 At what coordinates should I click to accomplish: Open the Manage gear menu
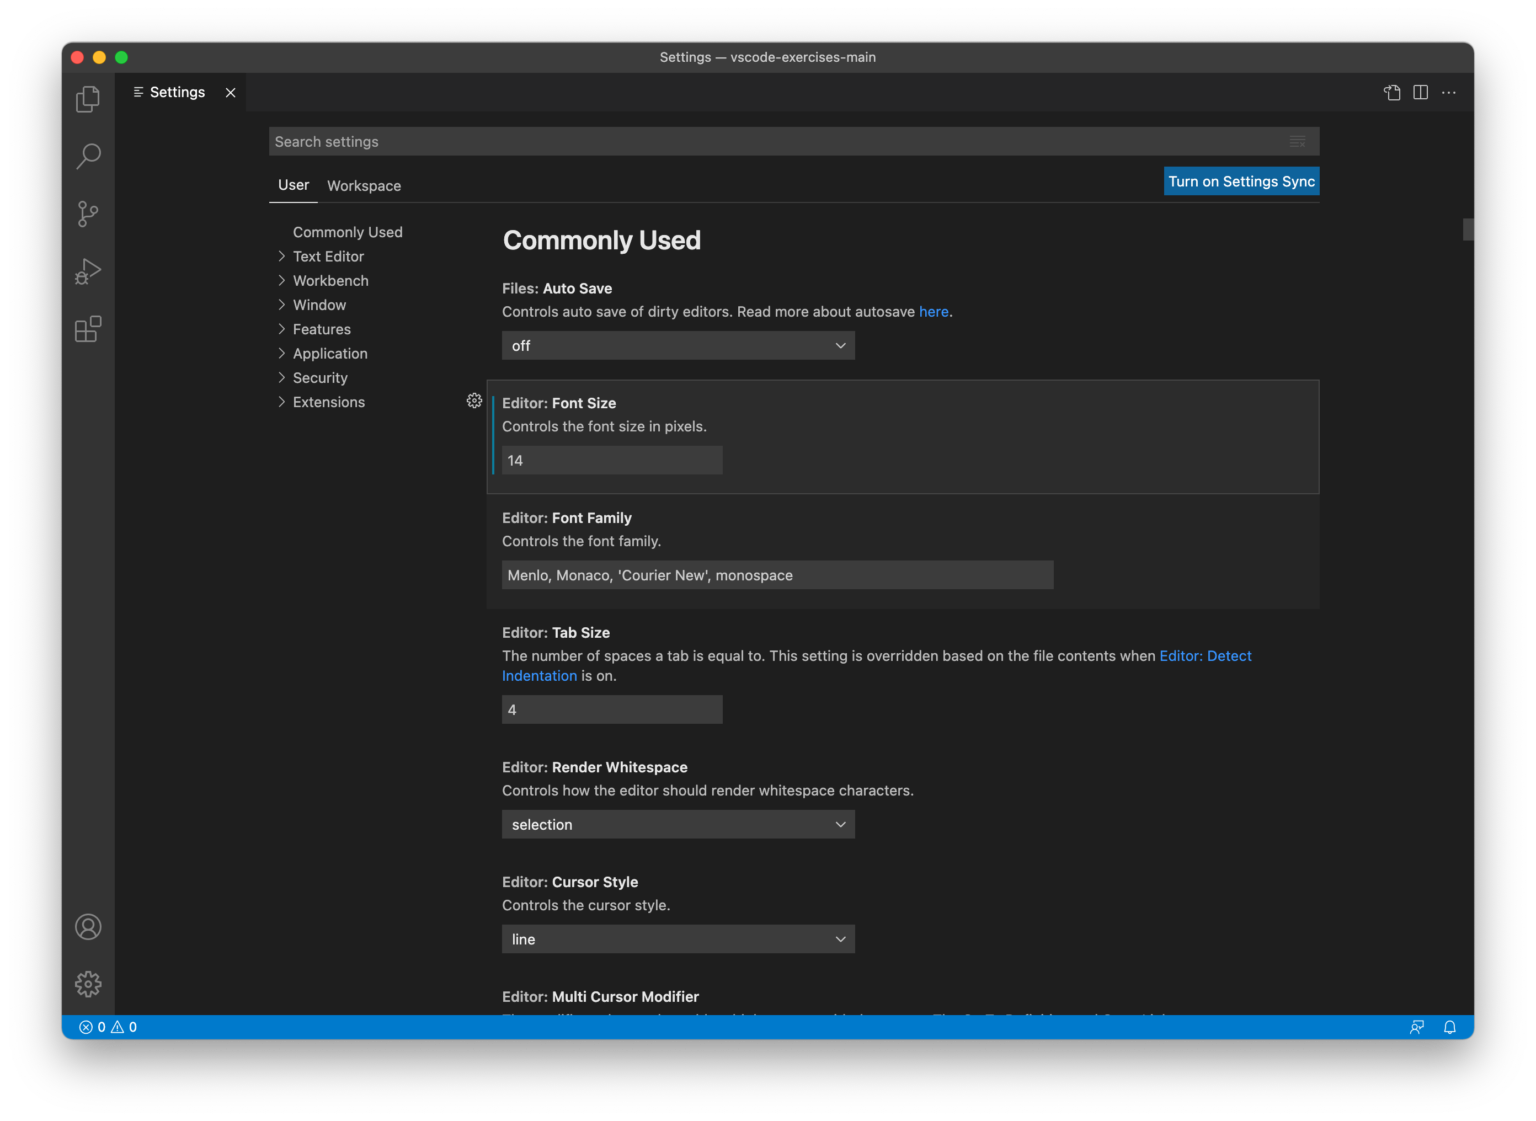88,984
